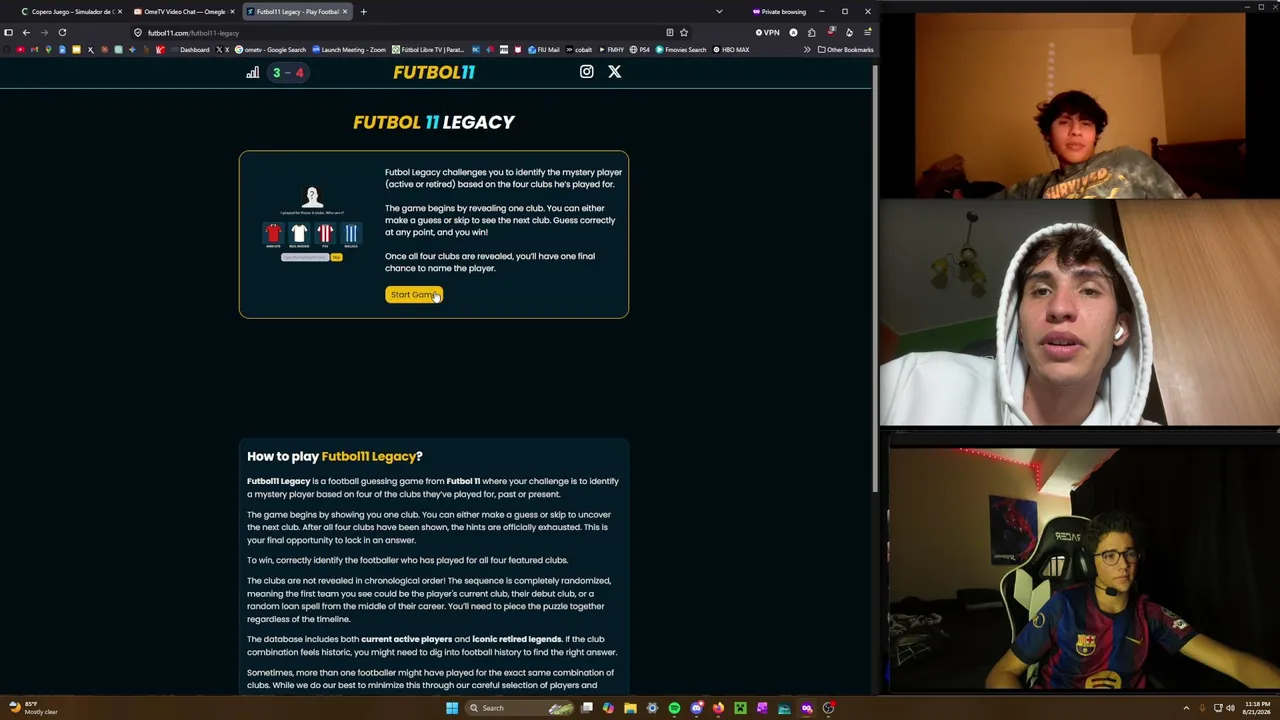1280x720 pixels.
Task: Open the ometv - Google Search bookmark
Action: (270, 49)
